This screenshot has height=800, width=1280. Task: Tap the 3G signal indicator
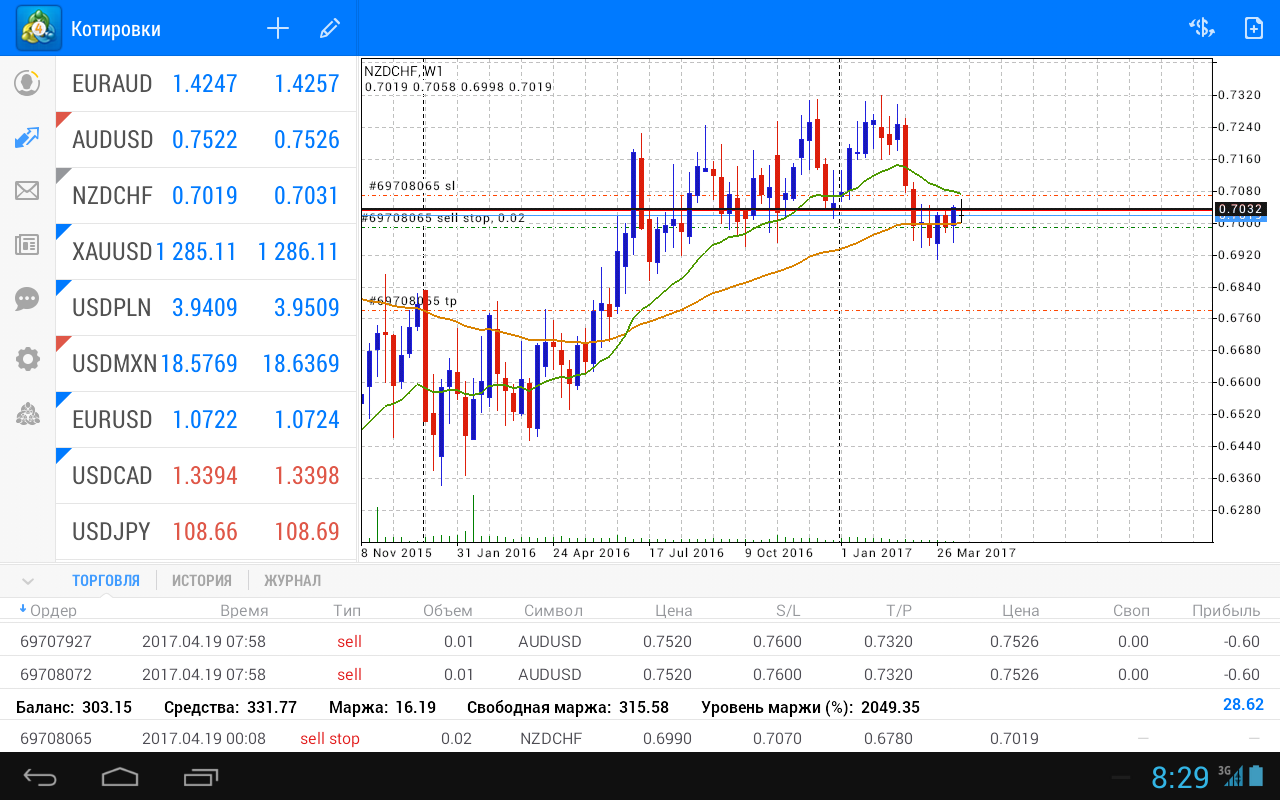click(1230, 775)
